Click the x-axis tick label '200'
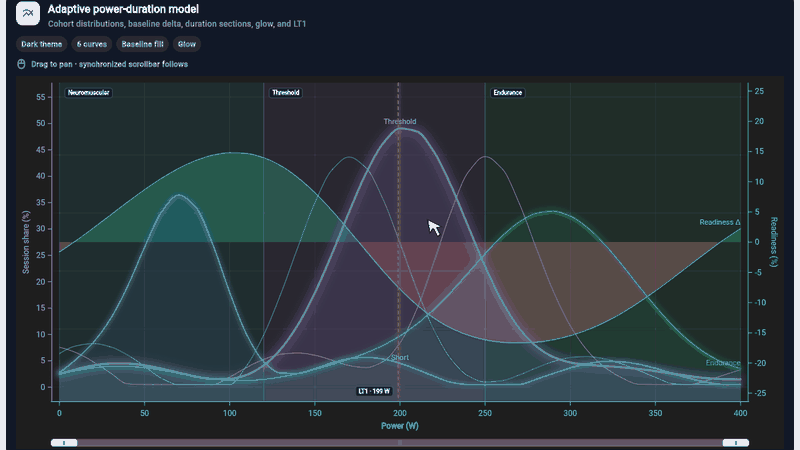This screenshot has height=450, width=800. pos(400,413)
